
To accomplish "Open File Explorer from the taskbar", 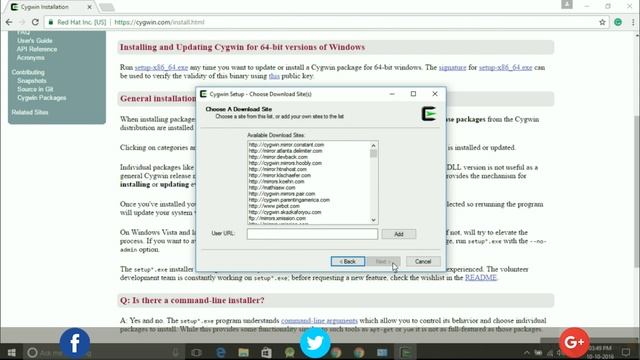I will (x=243, y=352).
